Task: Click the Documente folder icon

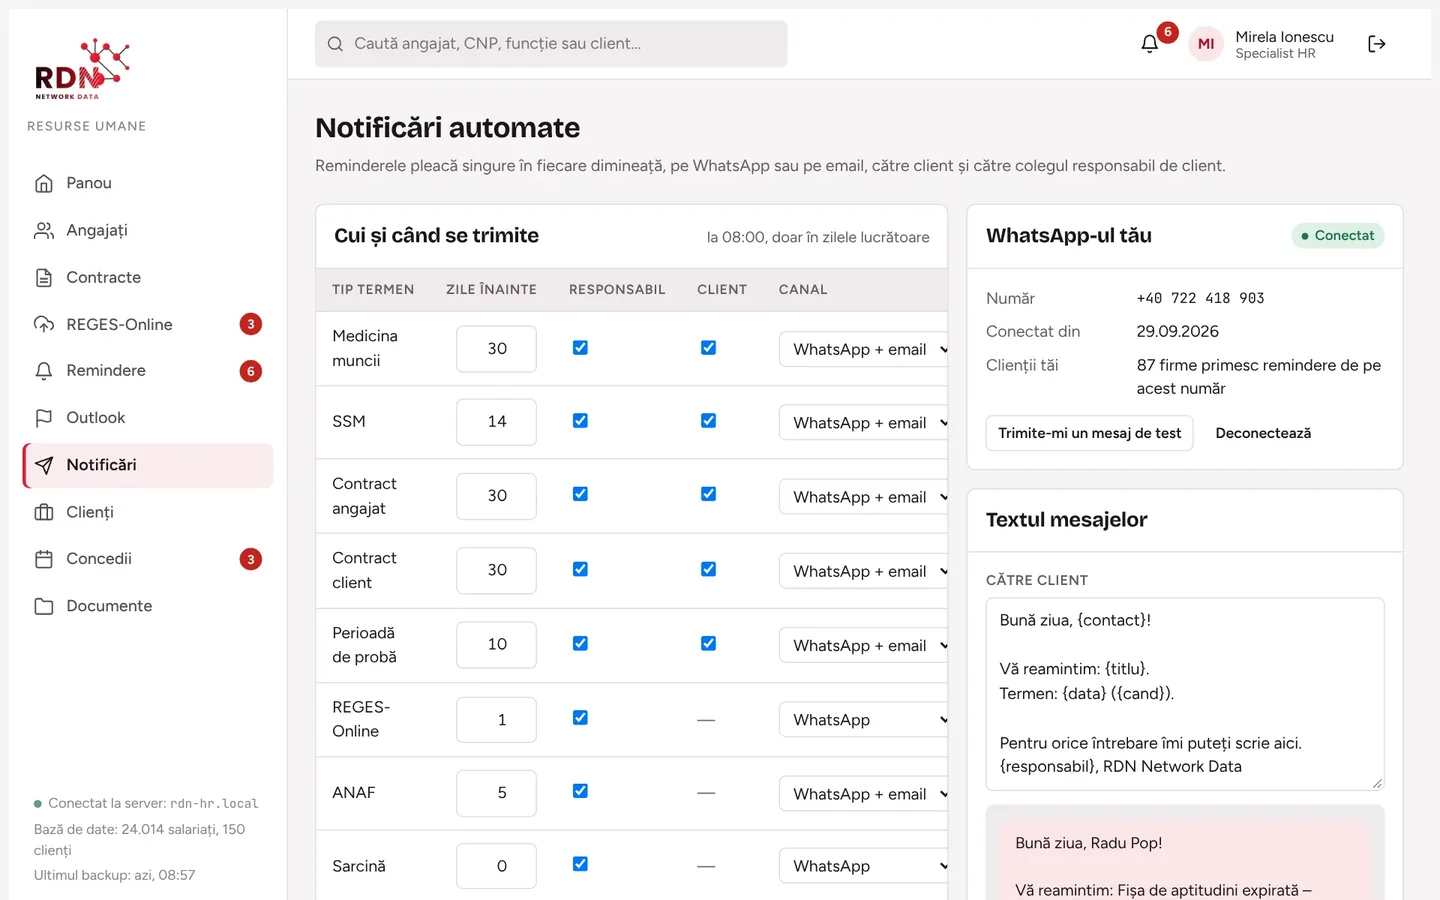Action: click(44, 606)
